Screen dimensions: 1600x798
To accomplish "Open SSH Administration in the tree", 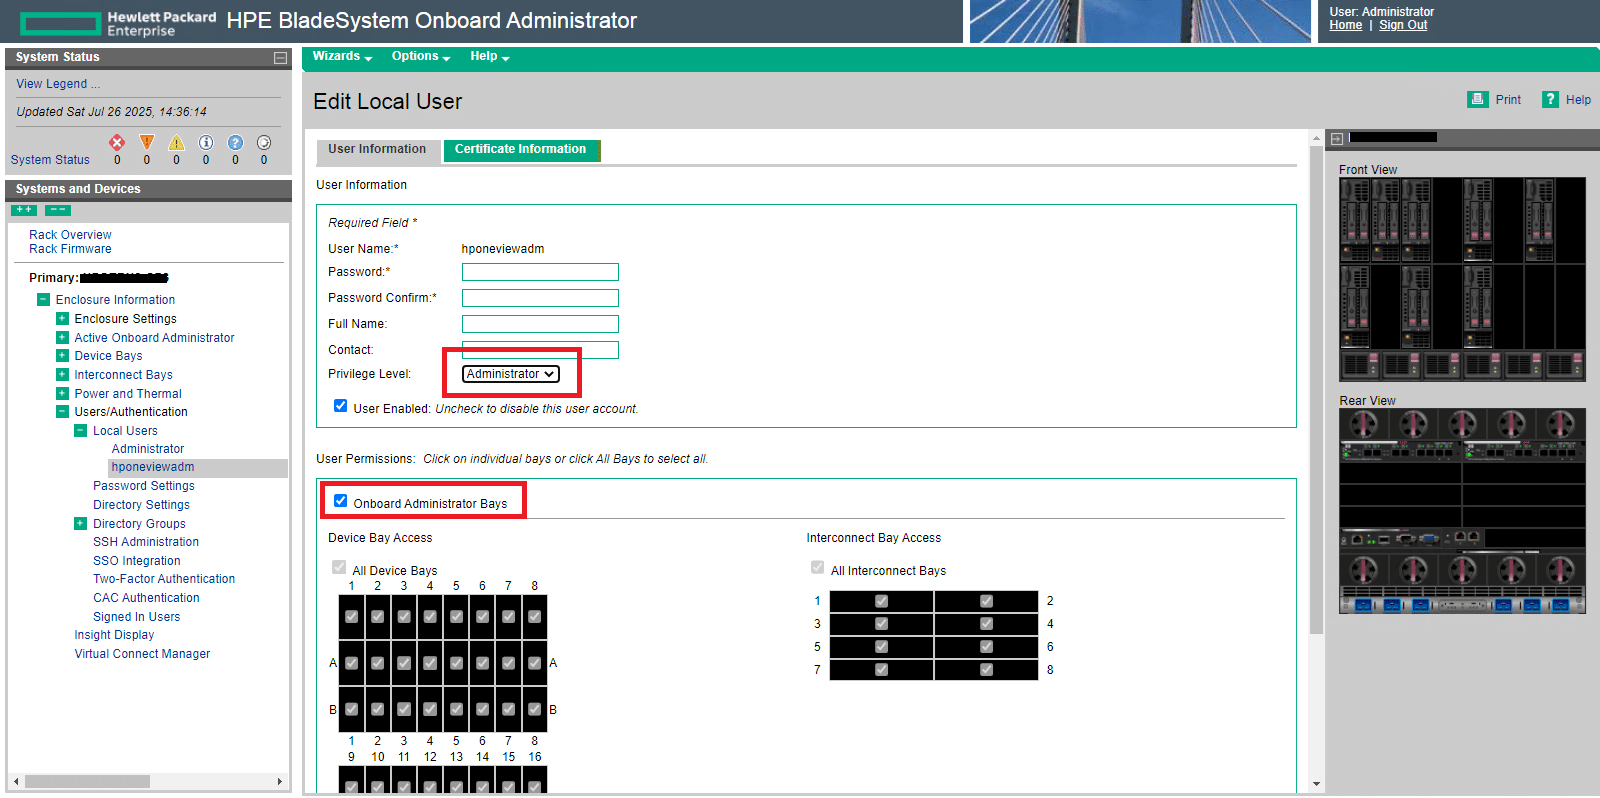I will click(x=146, y=542).
